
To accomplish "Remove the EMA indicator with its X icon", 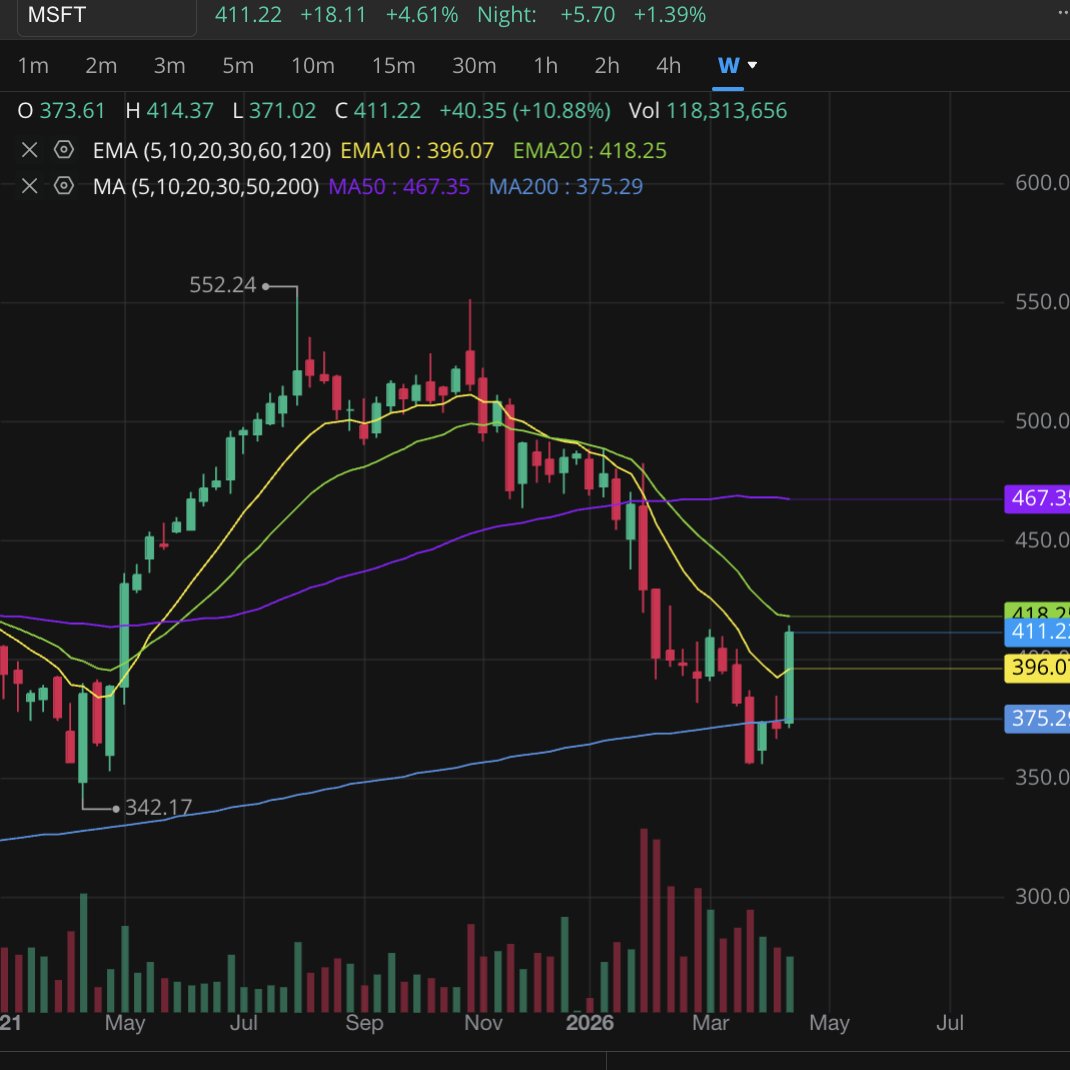I will (29, 150).
